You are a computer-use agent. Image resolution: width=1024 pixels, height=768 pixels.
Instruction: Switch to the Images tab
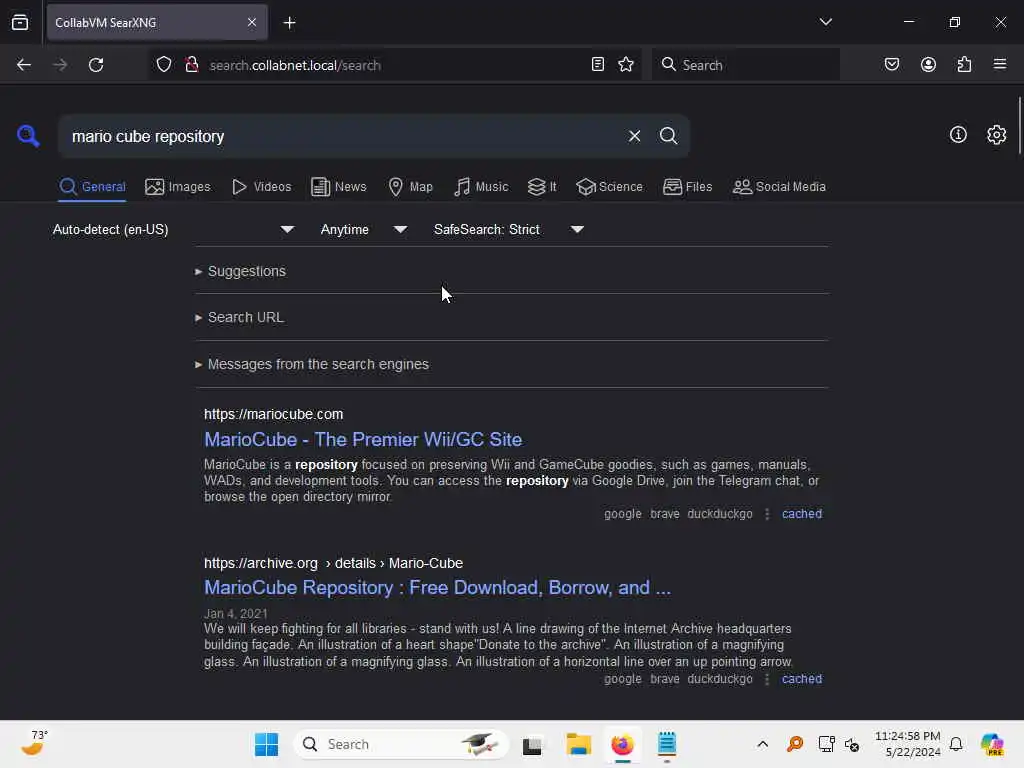[x=178, y=187]
